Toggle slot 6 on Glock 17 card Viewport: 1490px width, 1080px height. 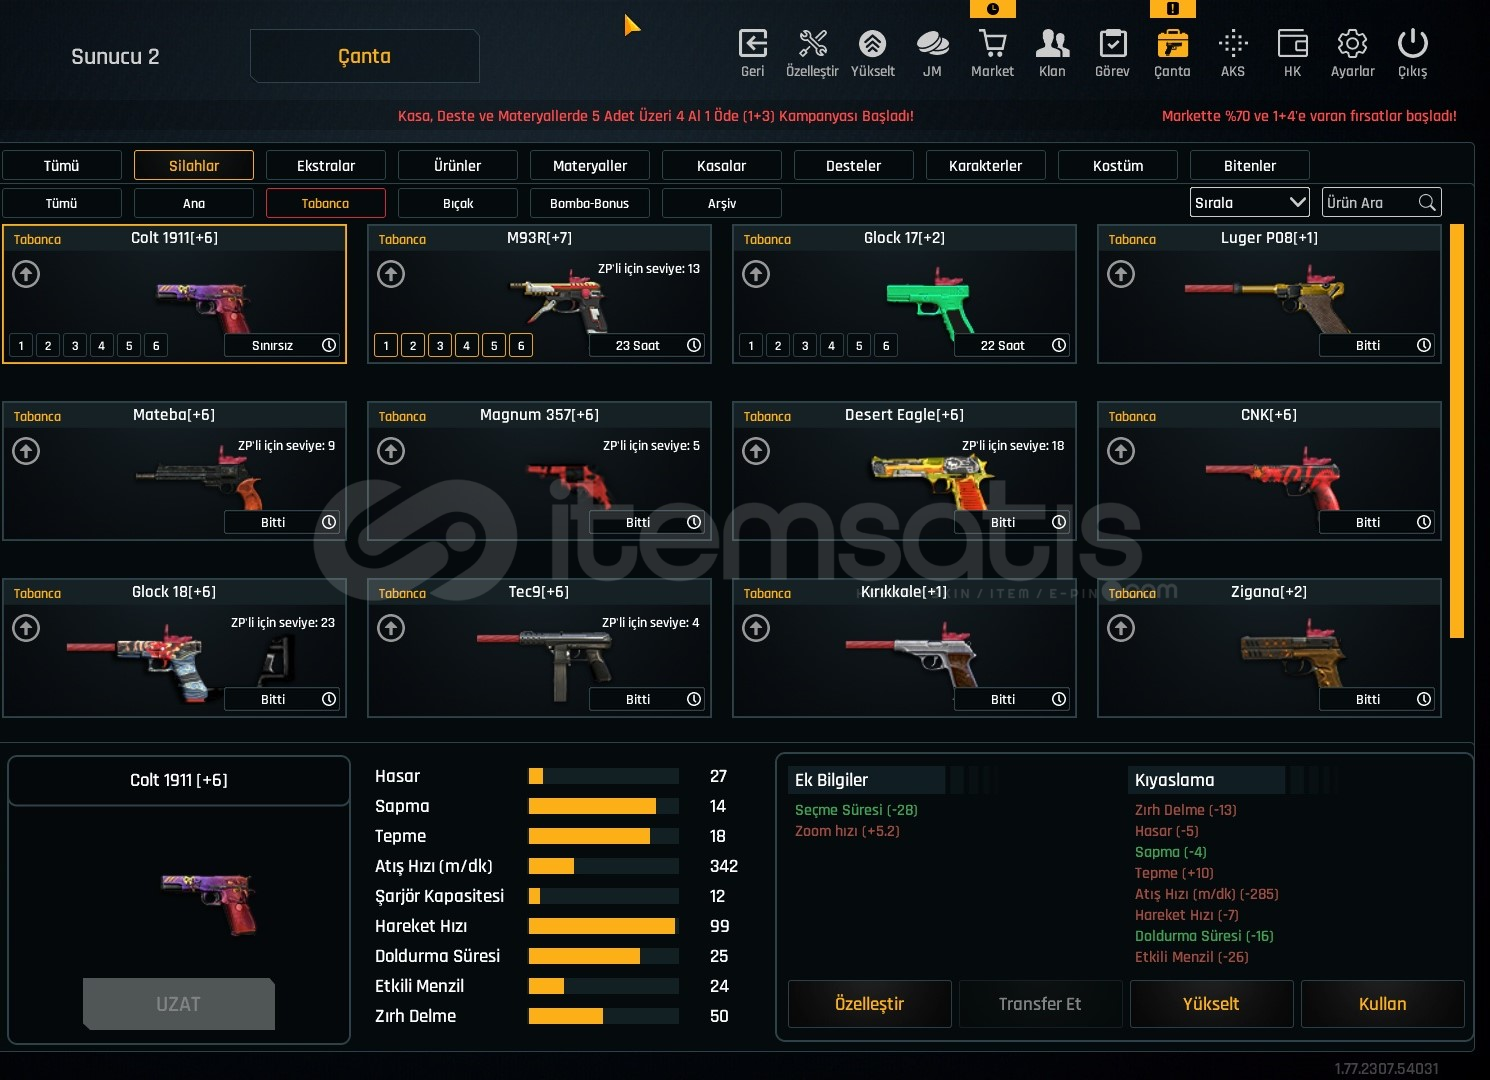[886, 346]
